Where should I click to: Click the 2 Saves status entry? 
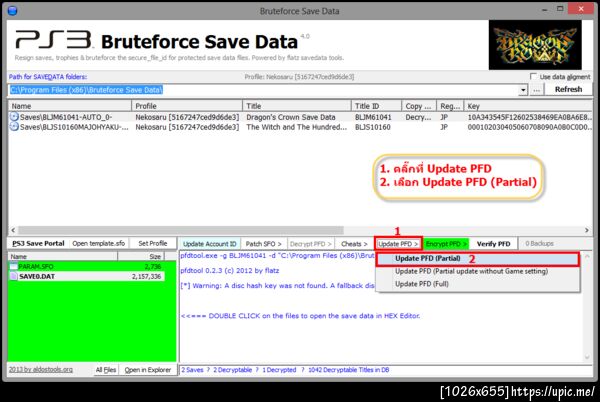click(192, 370)
